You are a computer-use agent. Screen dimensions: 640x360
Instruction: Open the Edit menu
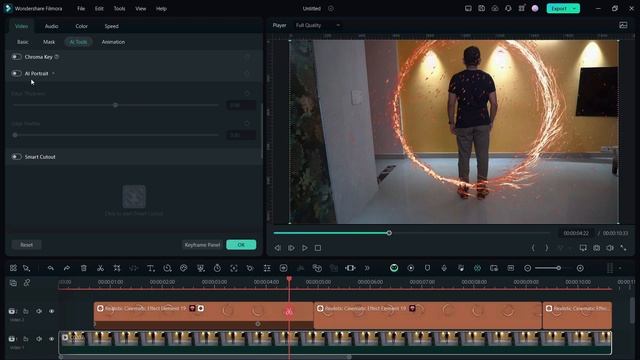point(99,9)
